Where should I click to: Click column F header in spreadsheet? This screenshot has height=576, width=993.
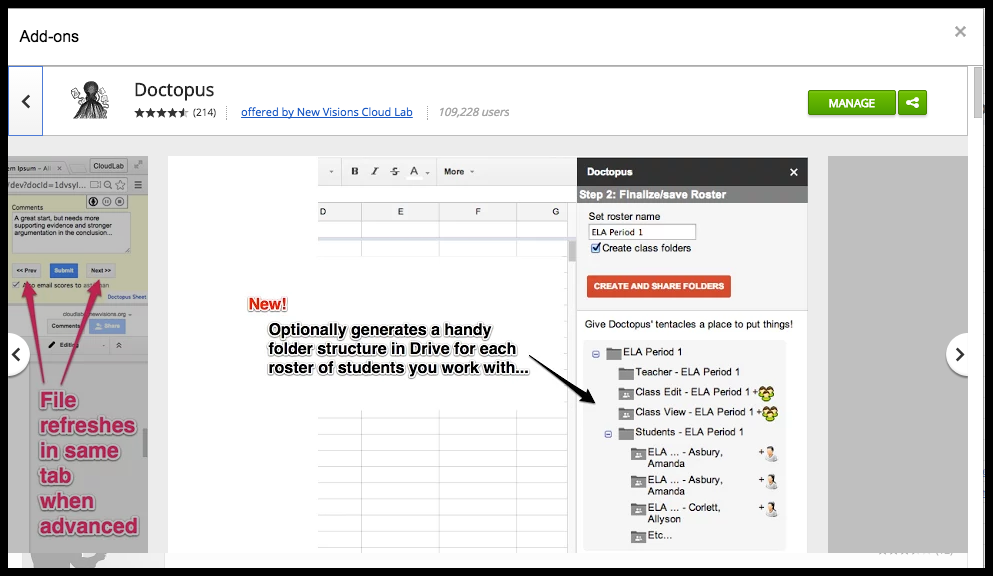(x=478, y=211)
